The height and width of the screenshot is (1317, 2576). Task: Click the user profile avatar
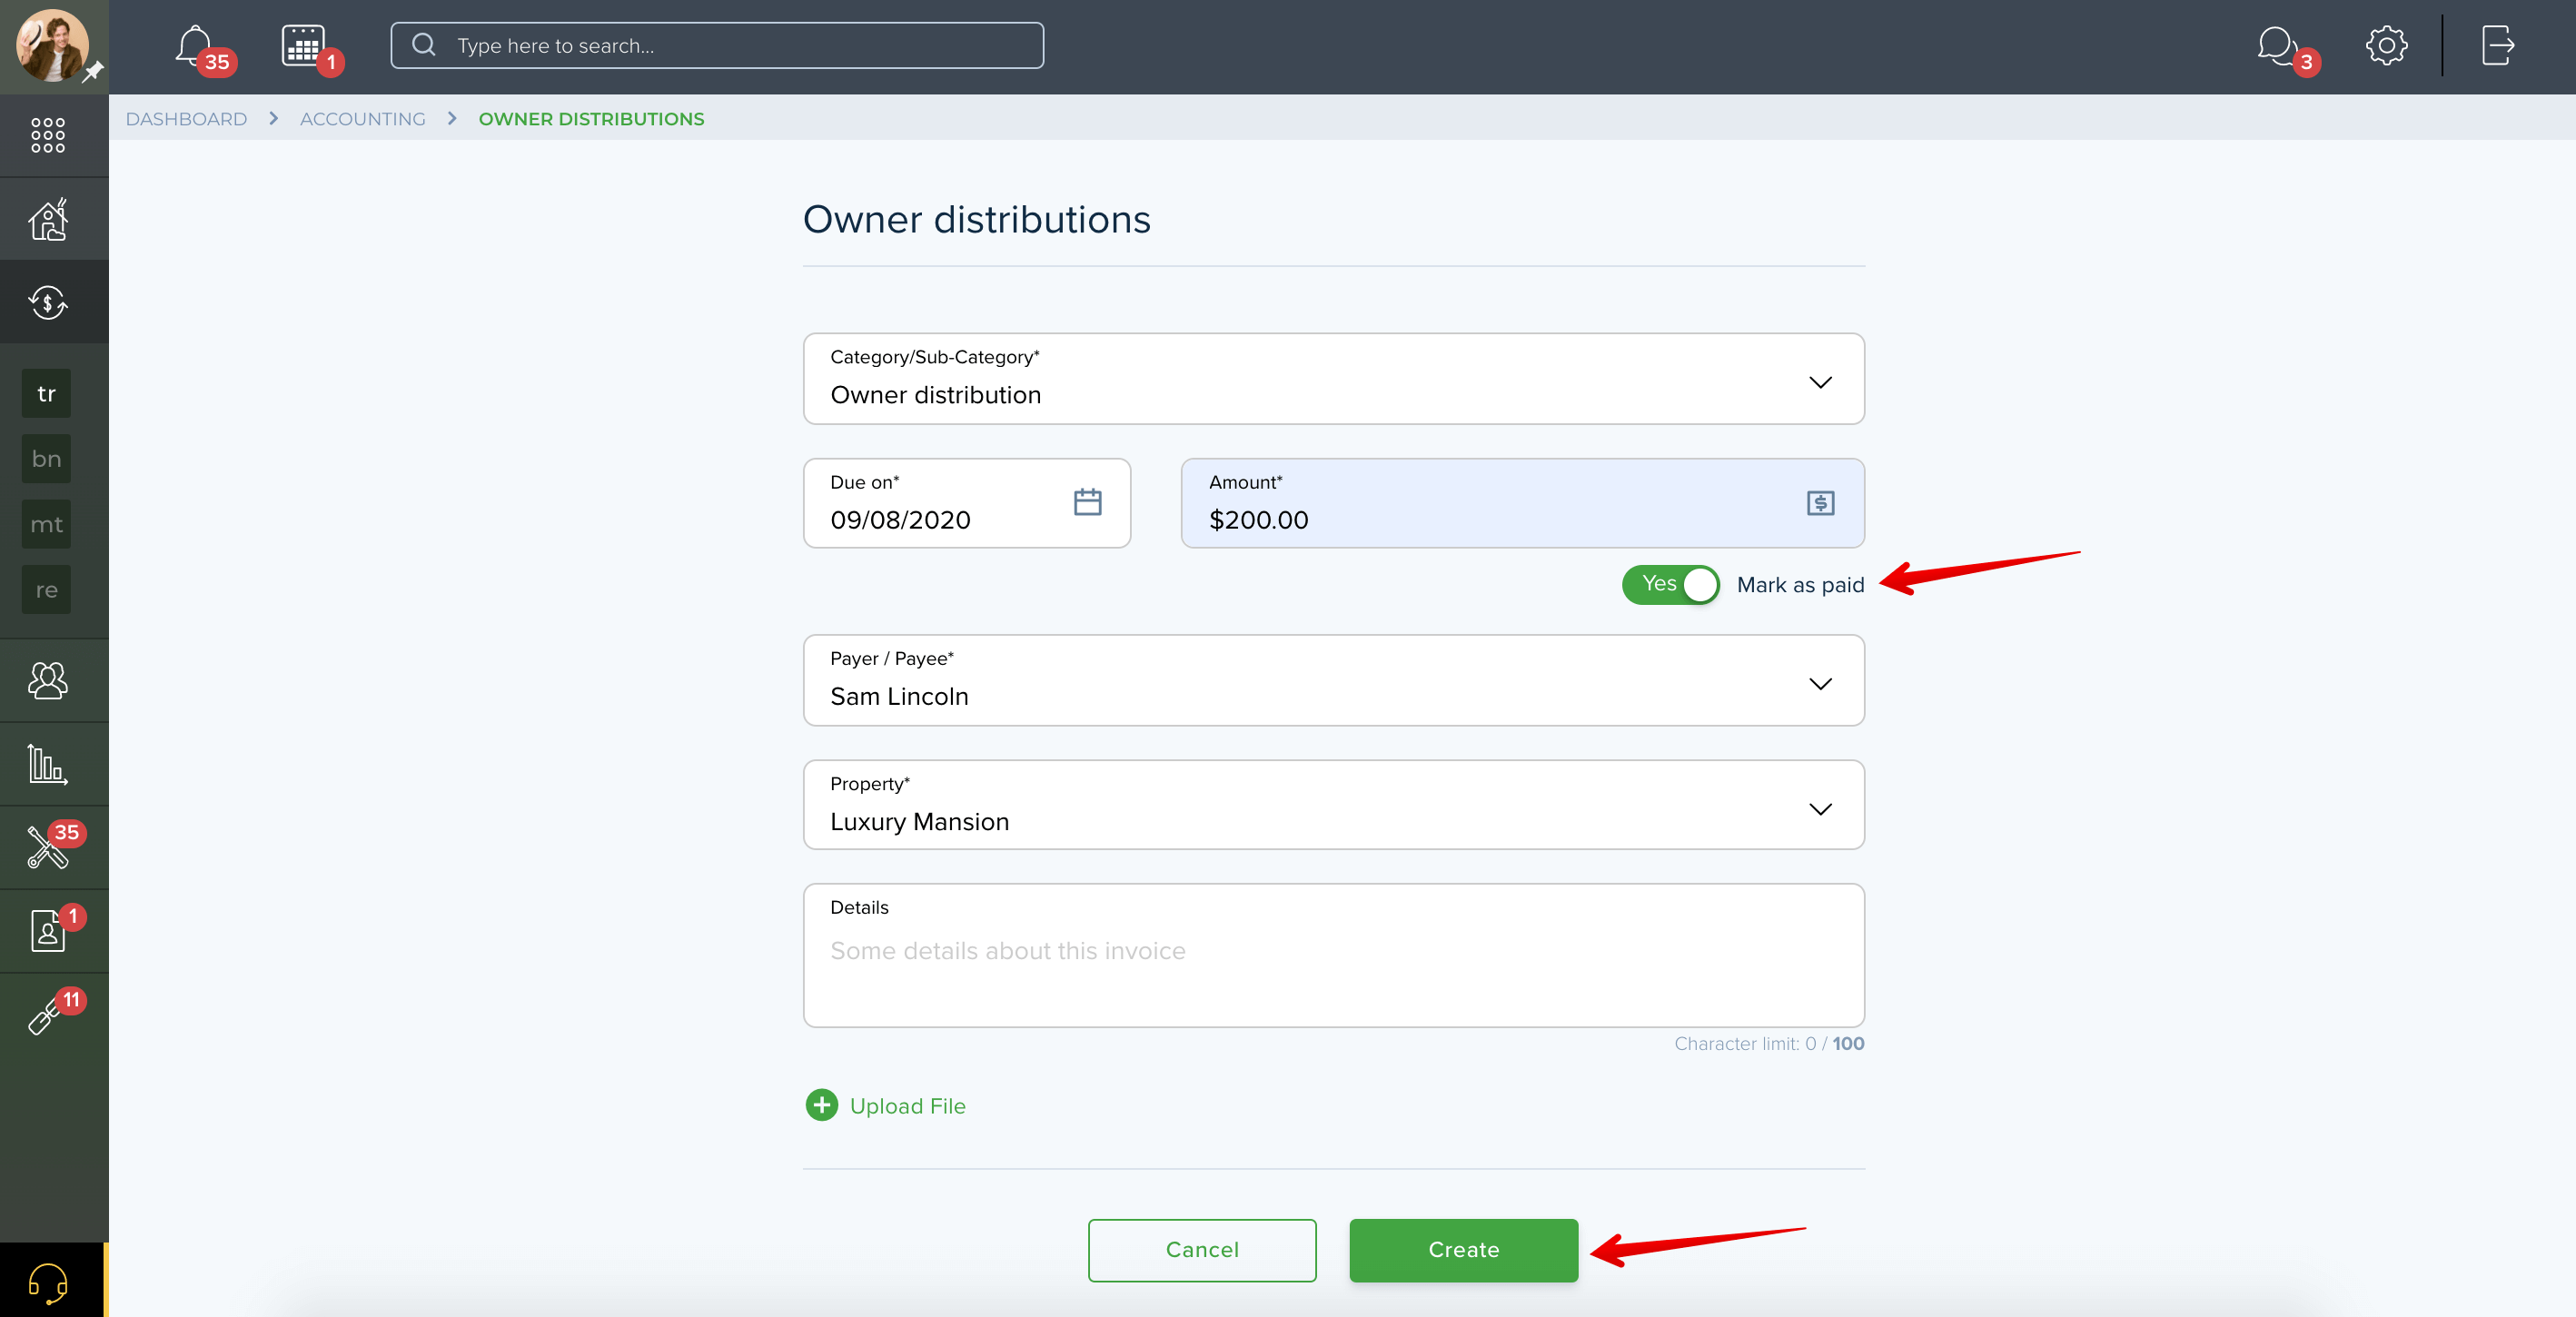pyautogui.click(x=52, y=46)
